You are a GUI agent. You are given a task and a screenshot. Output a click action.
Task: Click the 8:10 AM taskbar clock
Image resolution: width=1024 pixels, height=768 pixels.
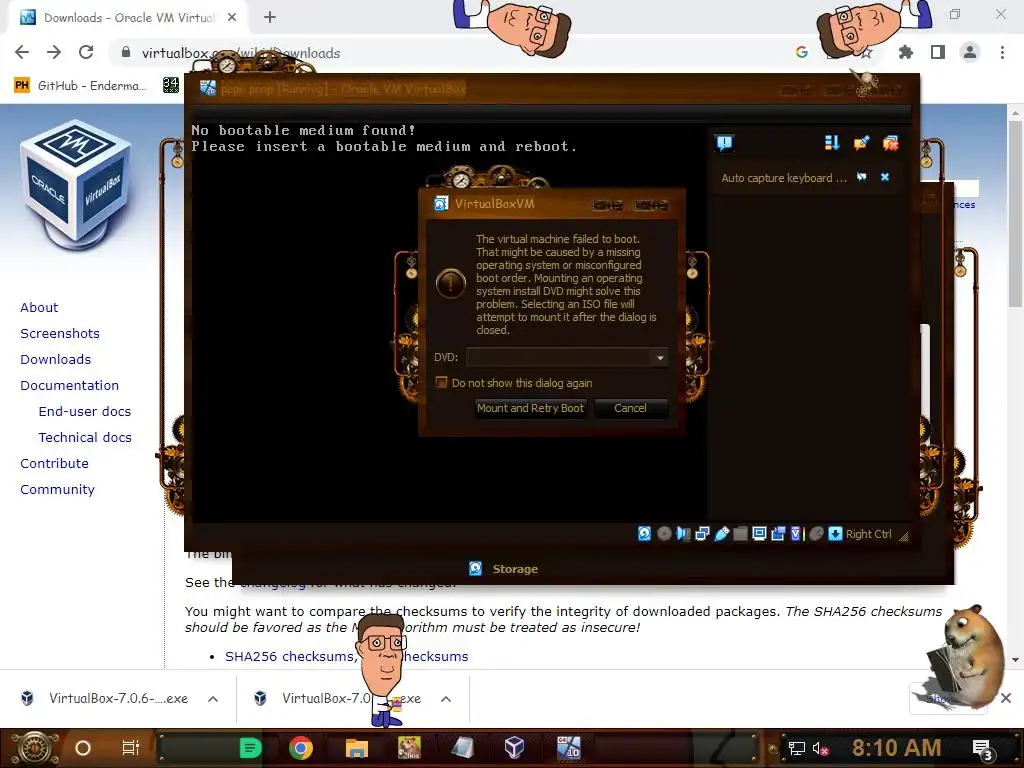point(897,747)
